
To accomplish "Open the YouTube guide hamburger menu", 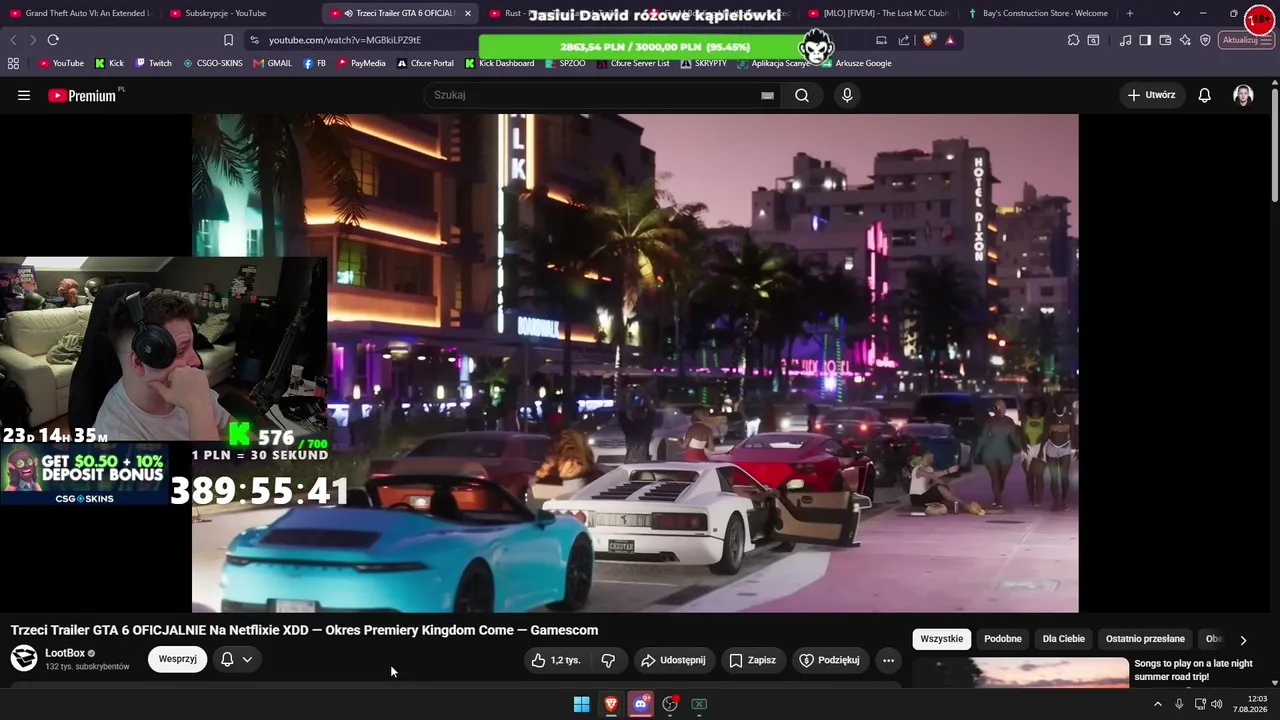I will [x=24, y=95].
